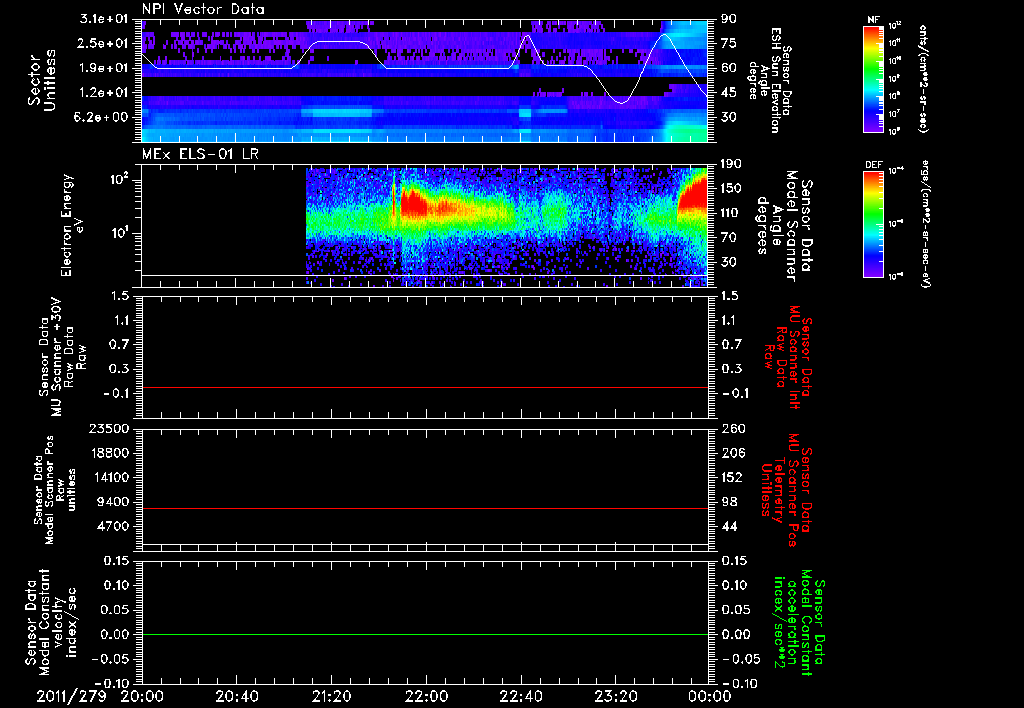The width and height of the screenshot is (1024, 708).
Task: Click the "23500" scanner position tick value
Action: (108, 429)
